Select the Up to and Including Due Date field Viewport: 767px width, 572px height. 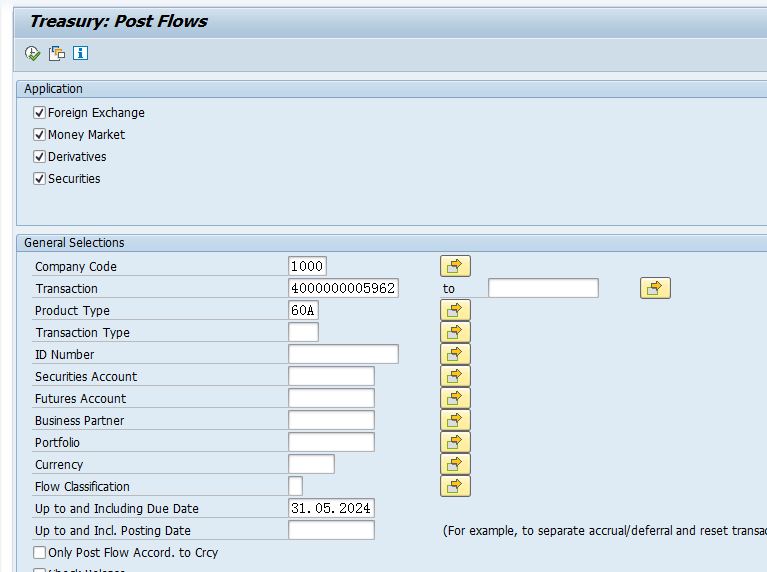331,508
